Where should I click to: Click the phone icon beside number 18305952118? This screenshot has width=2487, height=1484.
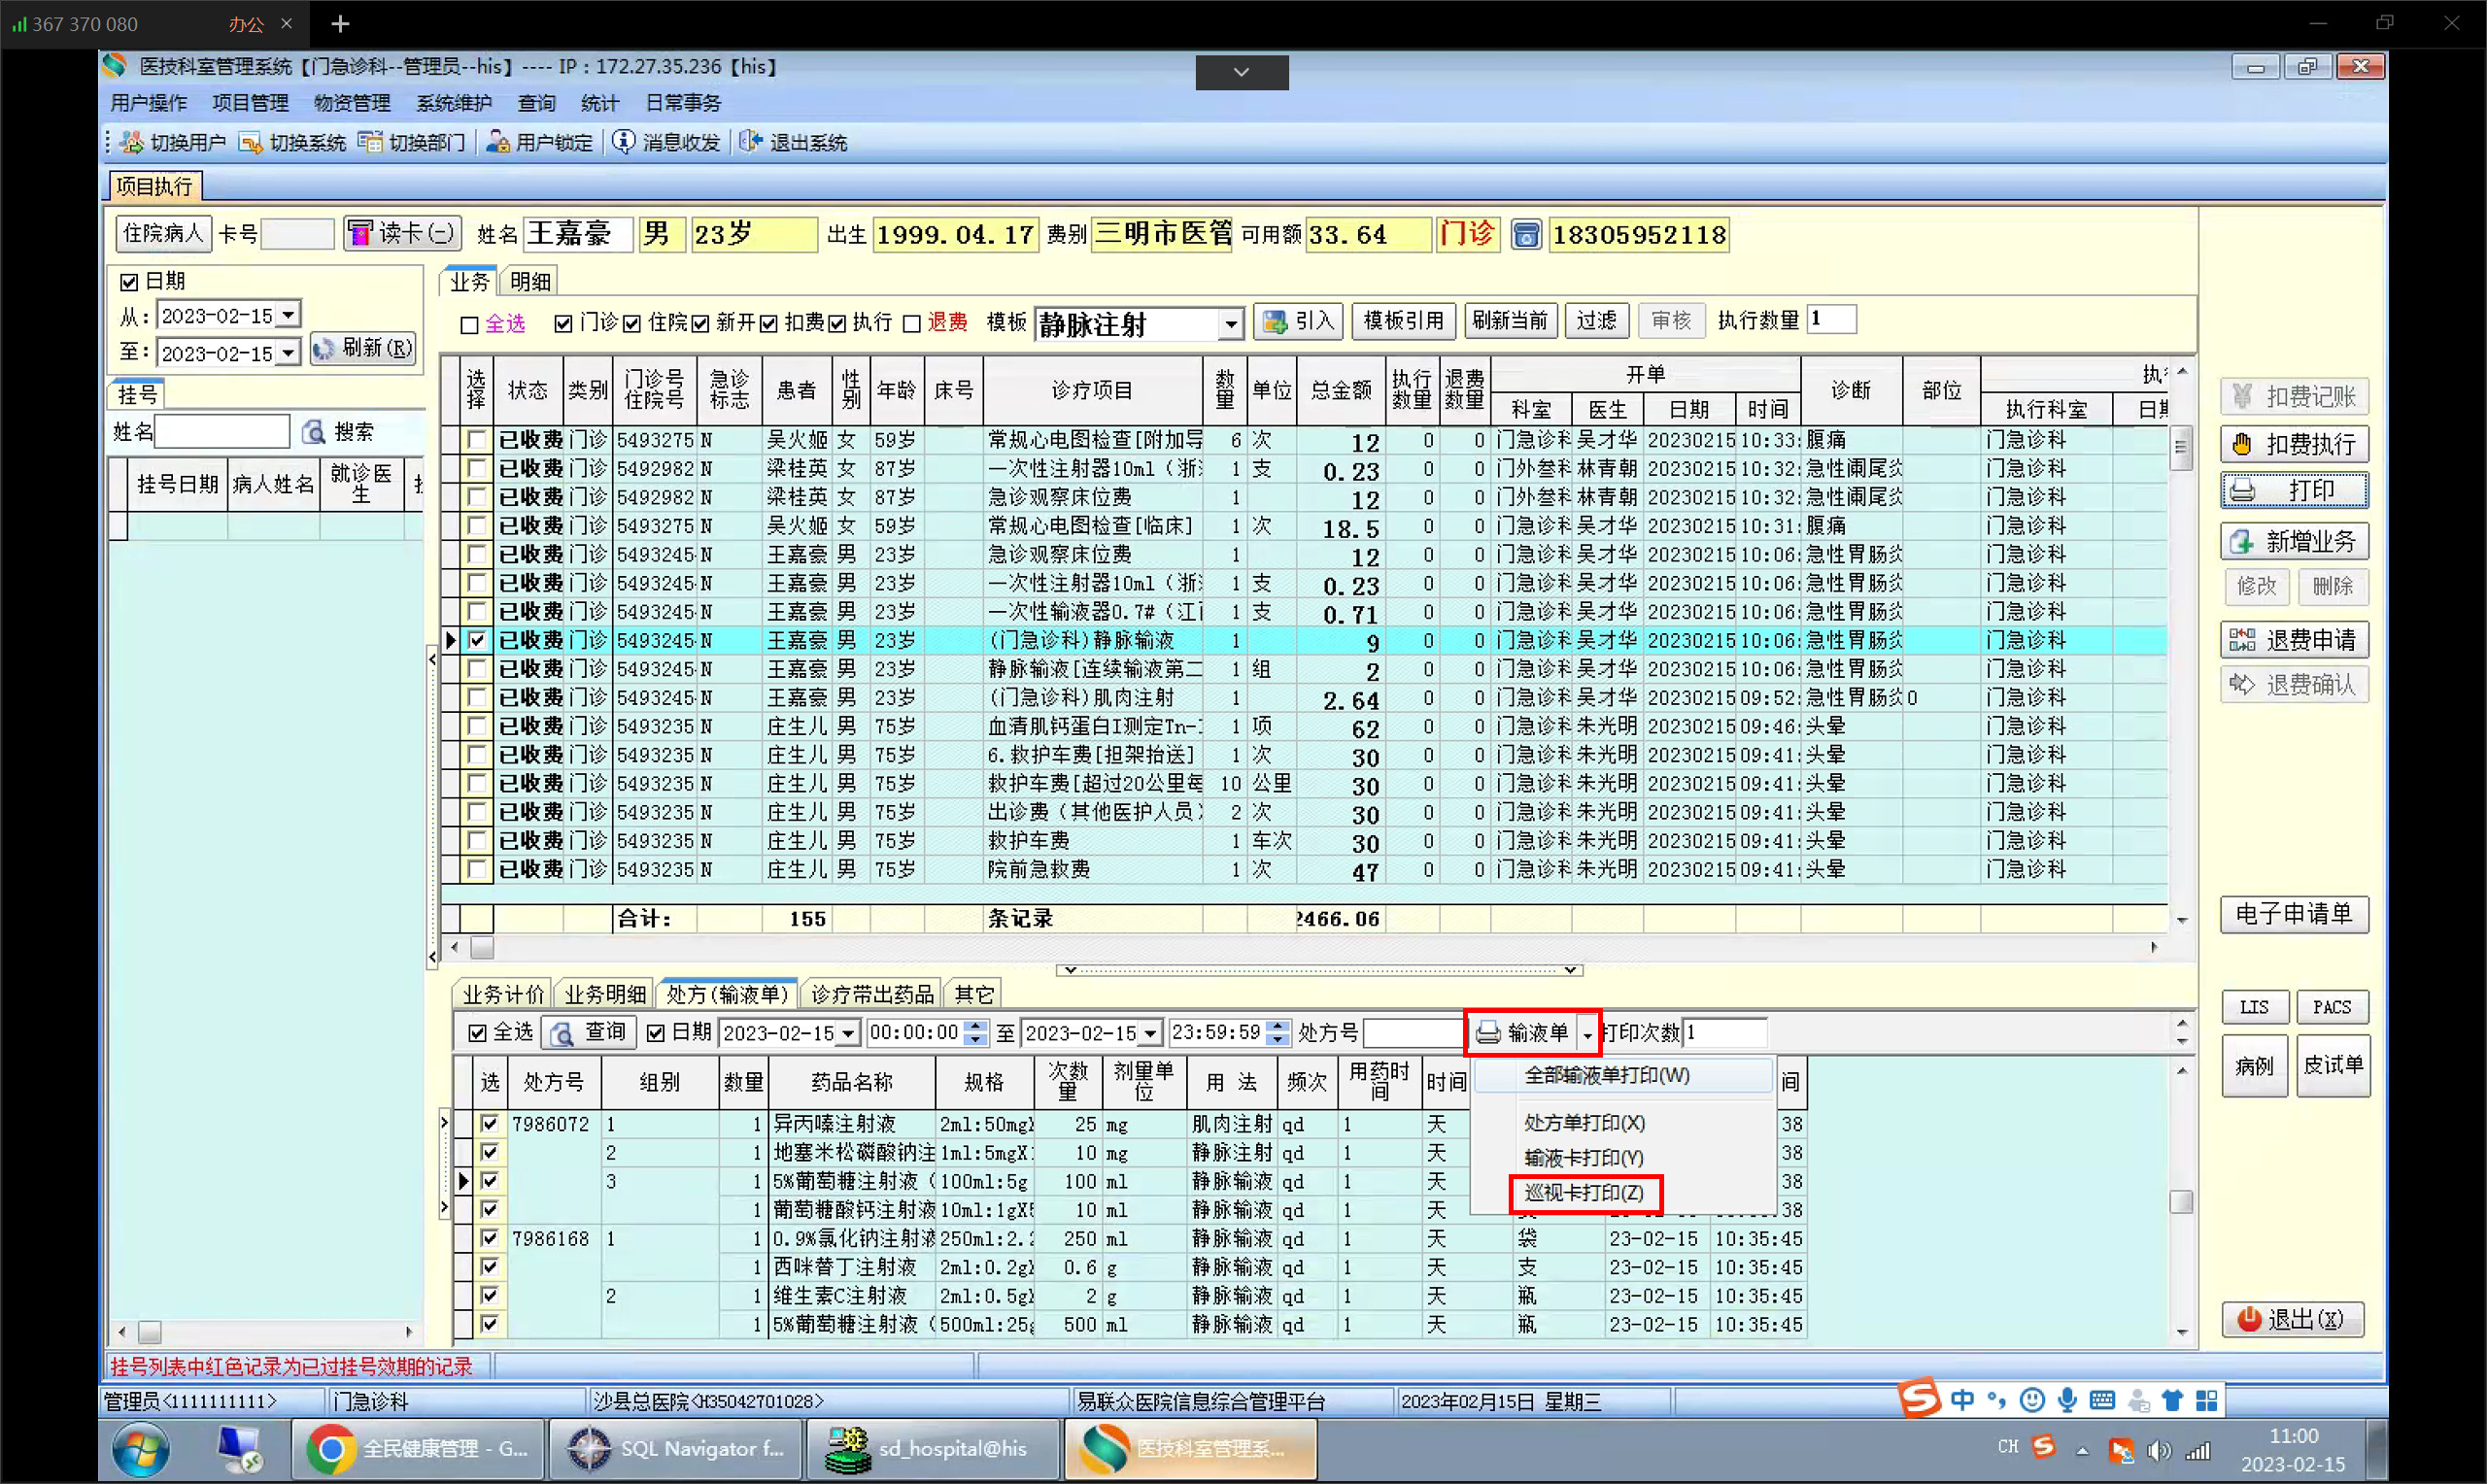1525,235
